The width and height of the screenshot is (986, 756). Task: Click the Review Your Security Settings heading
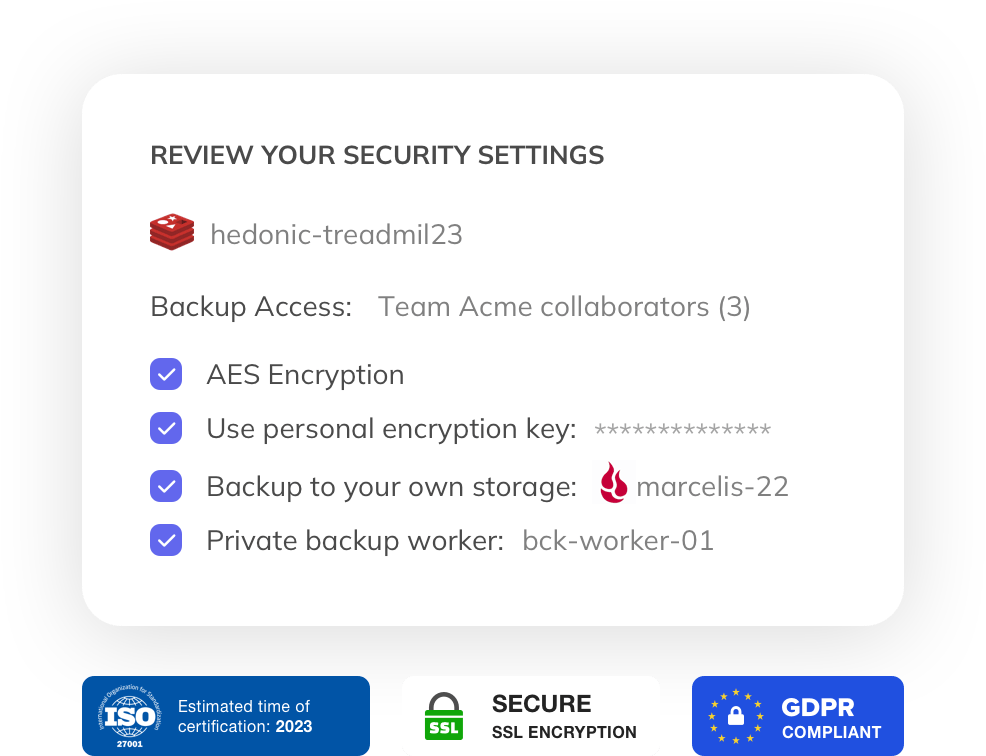pos(377,155)
